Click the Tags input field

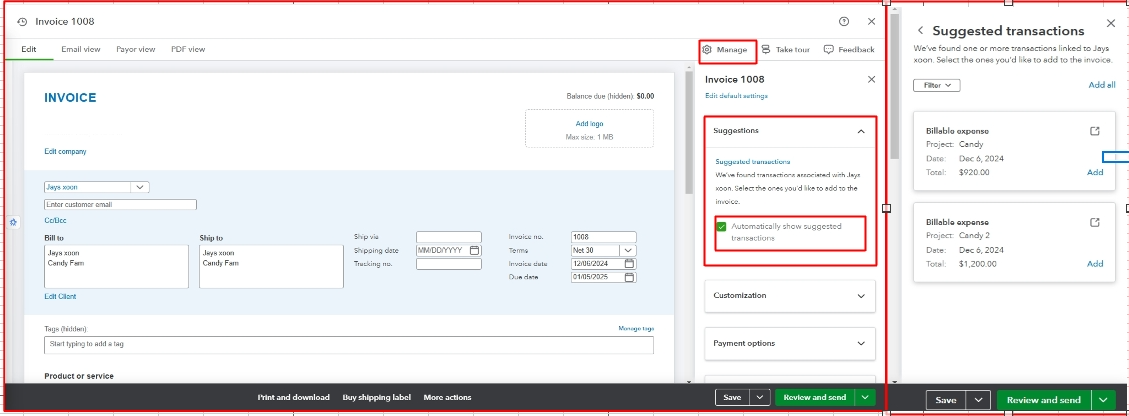pyautogui.click(x=349, y=345)
